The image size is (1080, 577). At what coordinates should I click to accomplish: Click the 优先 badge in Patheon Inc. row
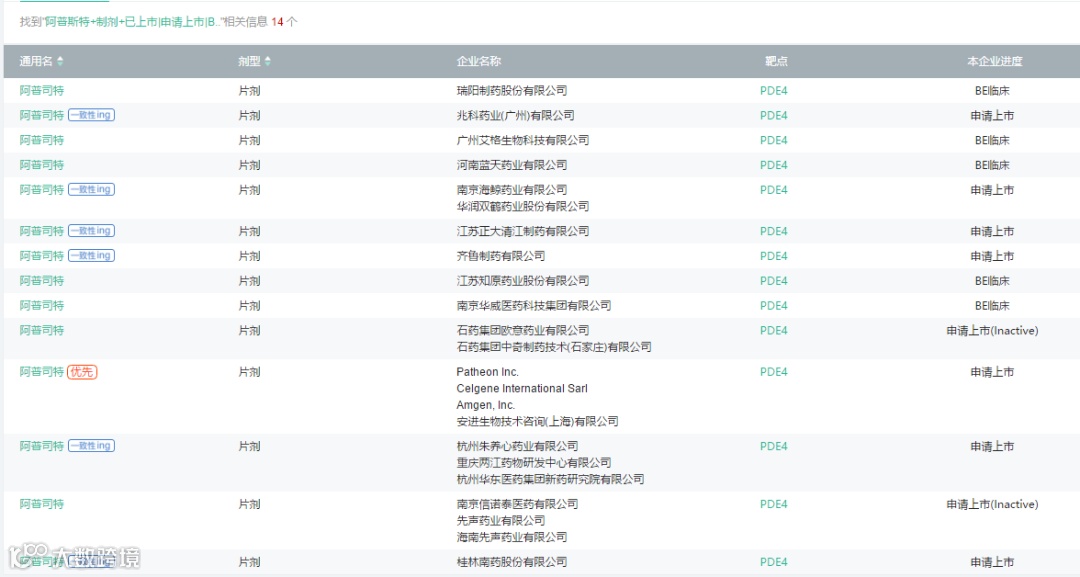pyautogui.click(x=82, y=372)
